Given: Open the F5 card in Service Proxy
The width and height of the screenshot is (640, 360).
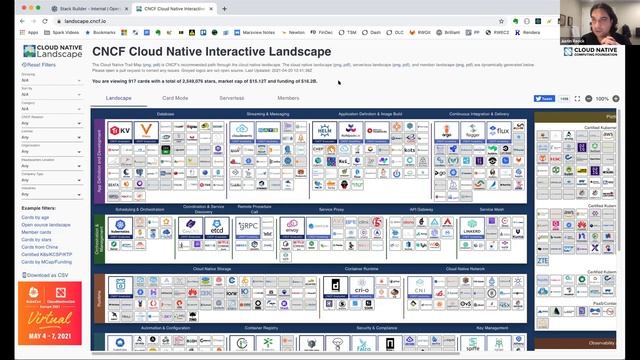Looking at the screenshot, I should (x=377, y=222).
